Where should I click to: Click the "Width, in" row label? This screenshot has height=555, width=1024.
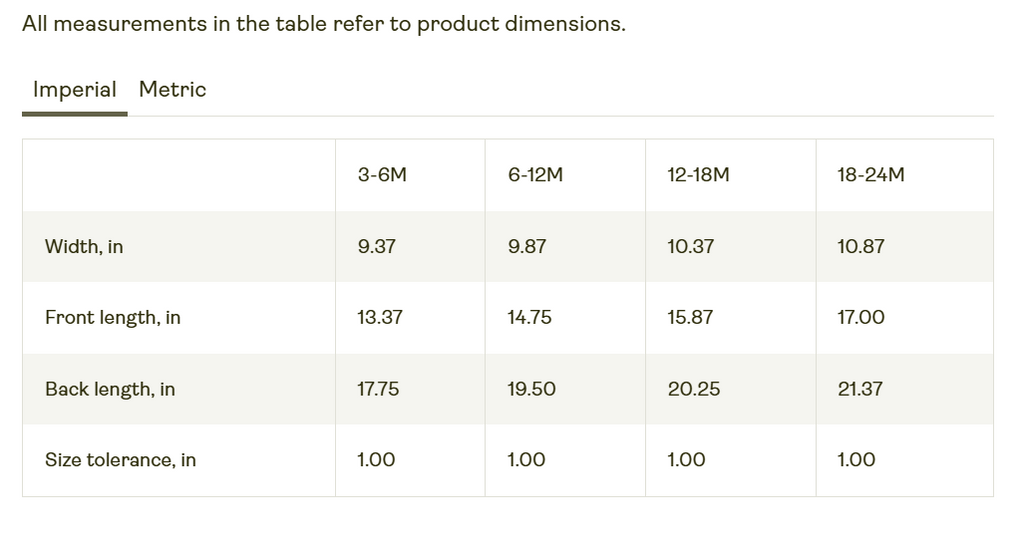[84, 247]
